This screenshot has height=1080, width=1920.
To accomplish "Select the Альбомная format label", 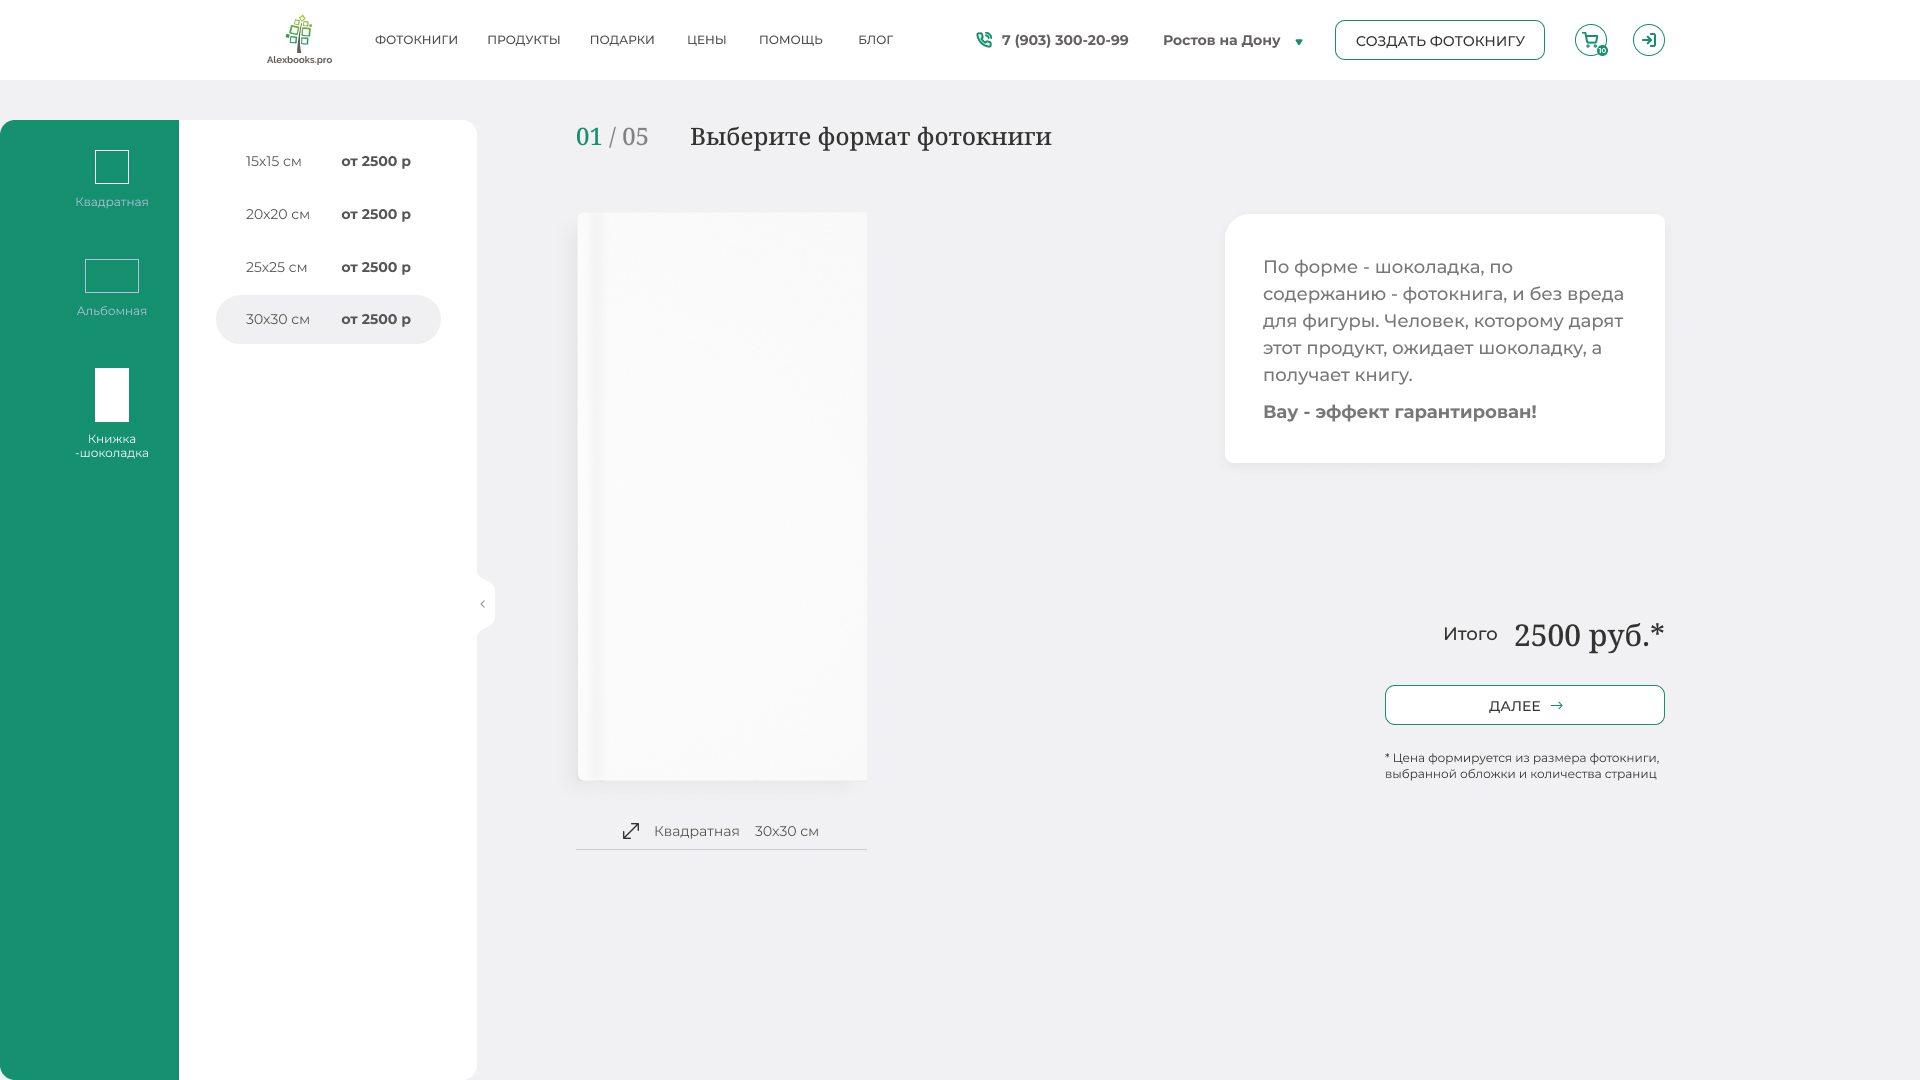I will click(x=112, y=311).
